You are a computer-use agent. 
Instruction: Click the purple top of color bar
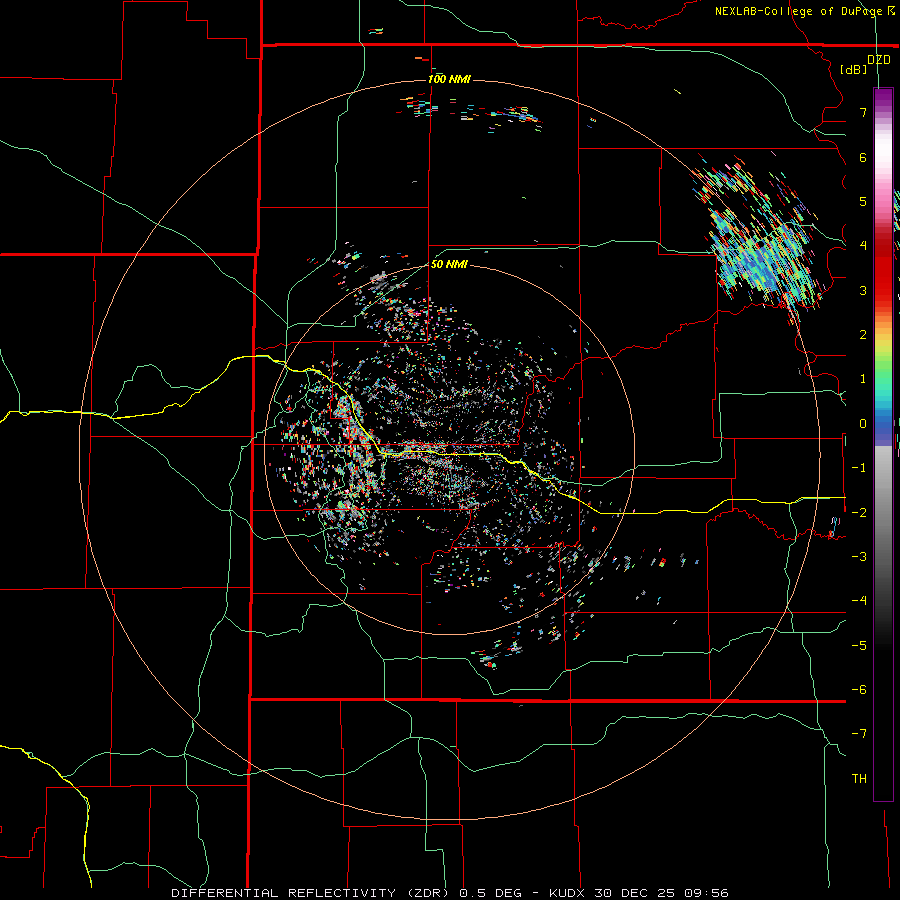point(883,99)
